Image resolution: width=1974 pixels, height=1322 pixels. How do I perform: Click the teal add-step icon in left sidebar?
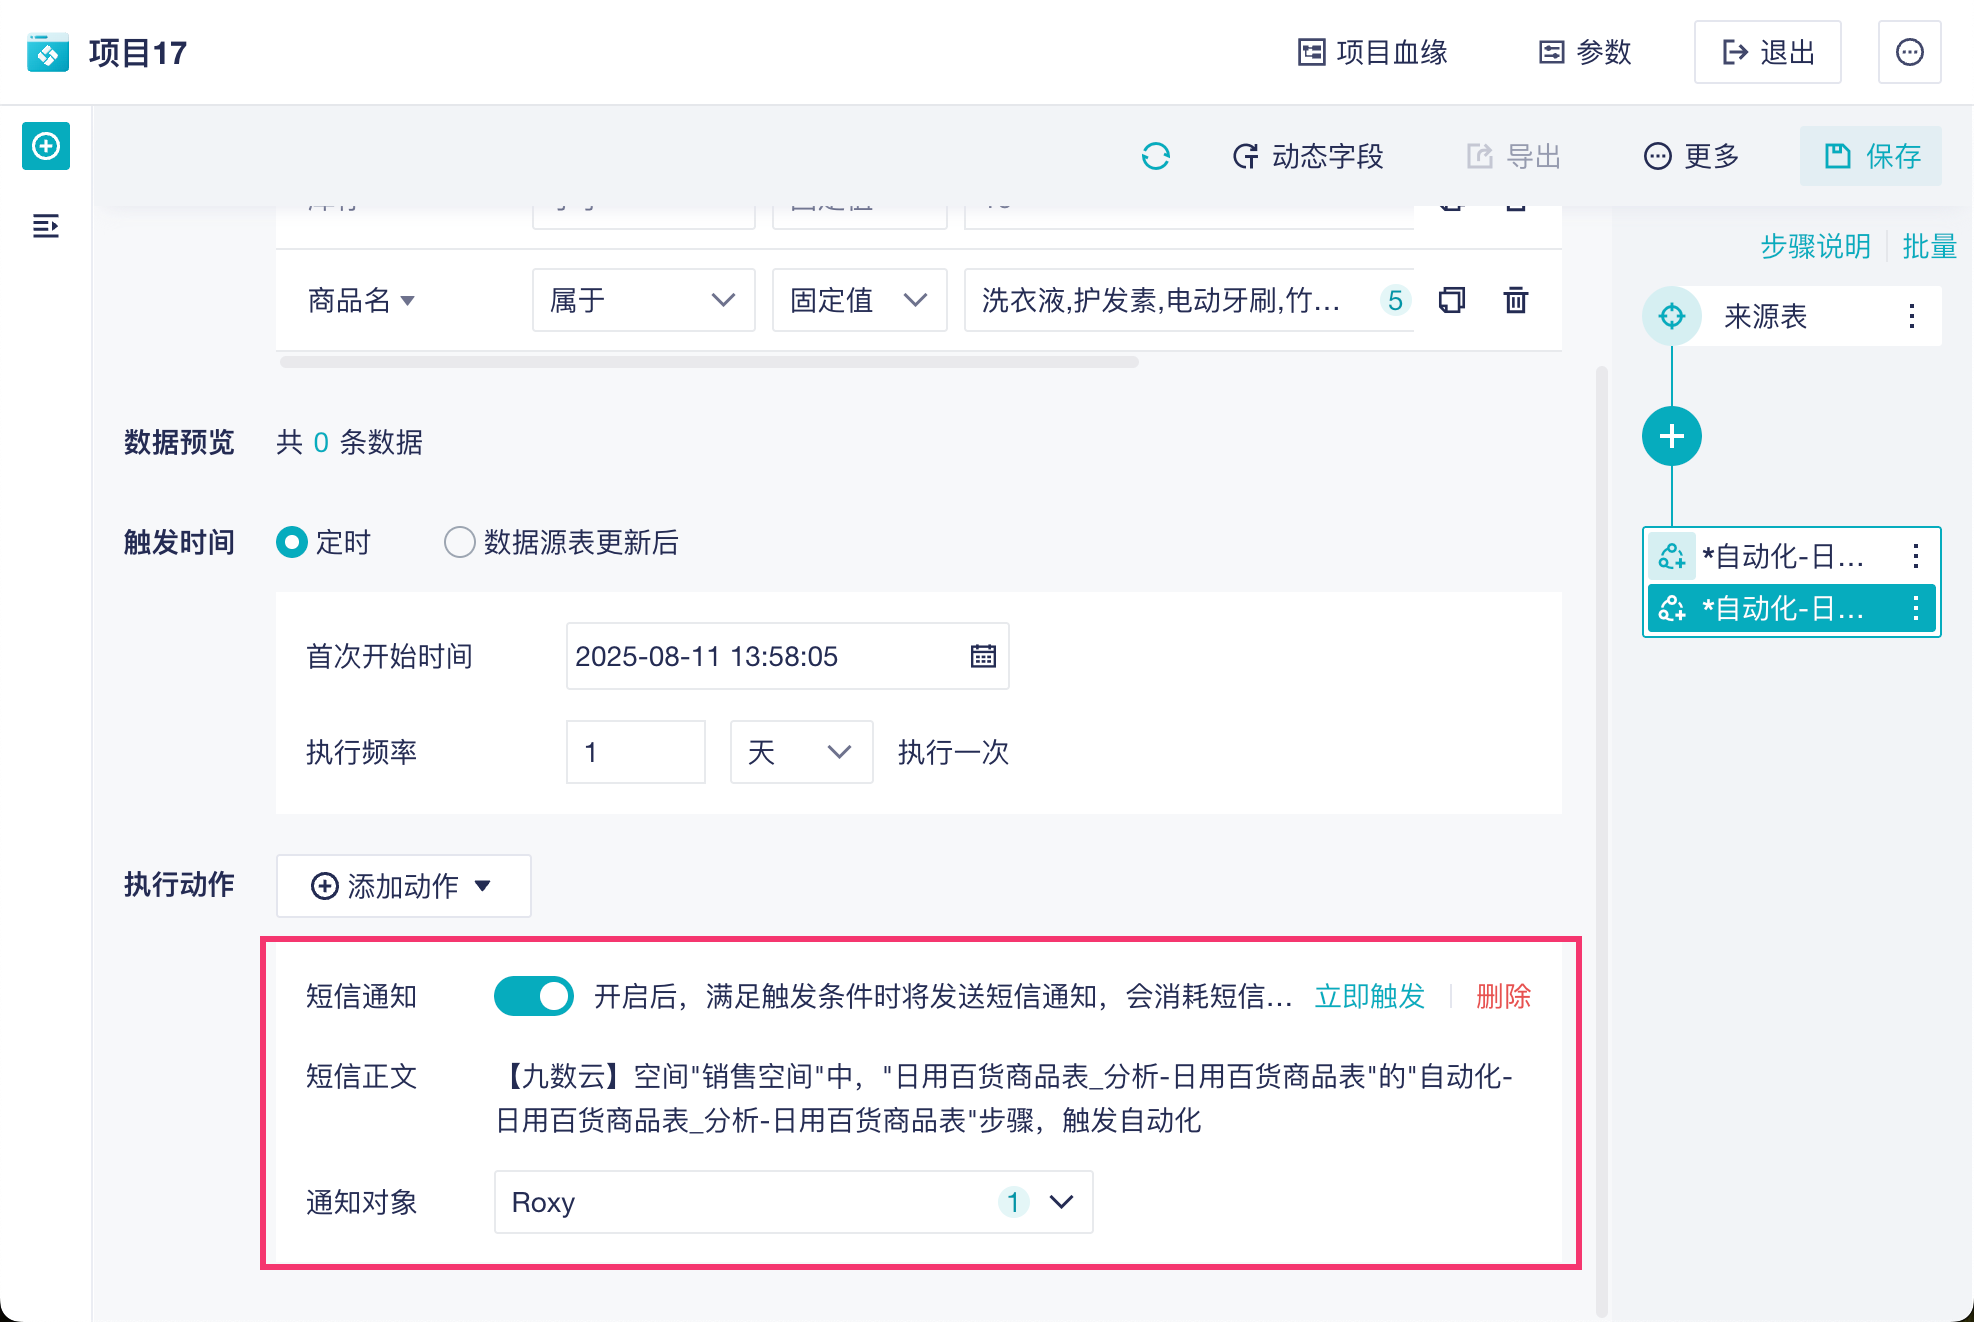point(46,147)
